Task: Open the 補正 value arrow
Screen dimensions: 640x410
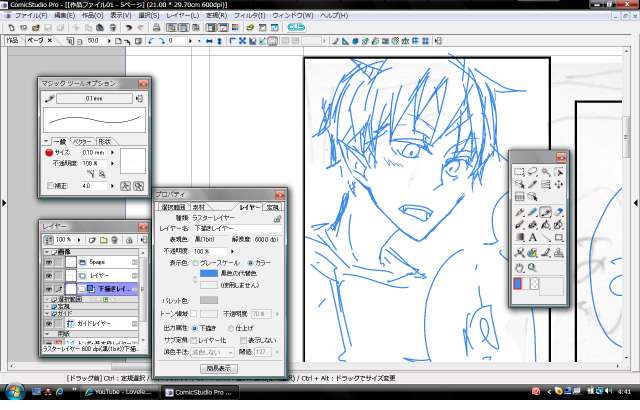Action: coord(113,186)
